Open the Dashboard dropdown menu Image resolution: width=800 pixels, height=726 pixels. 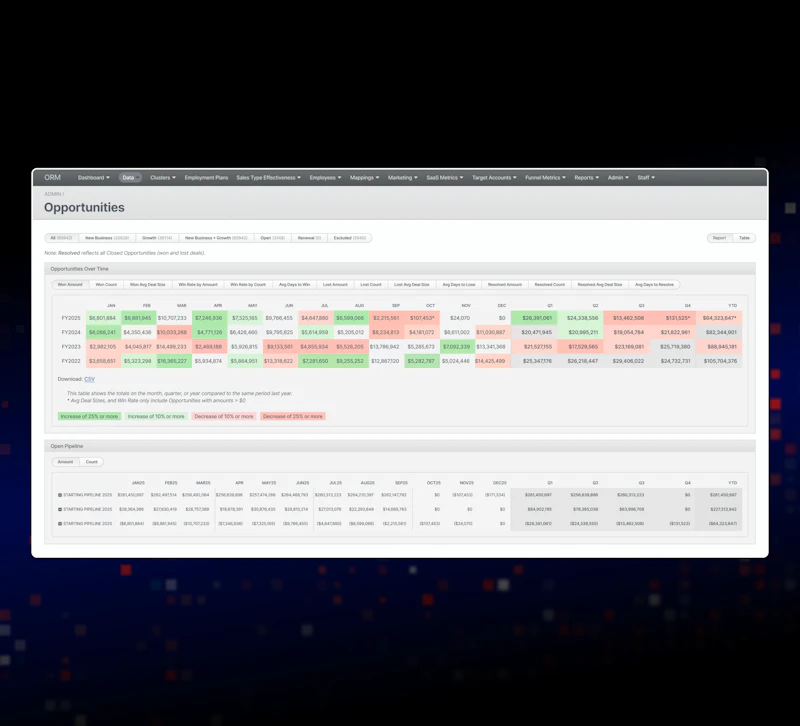click(x=93, y=178)
